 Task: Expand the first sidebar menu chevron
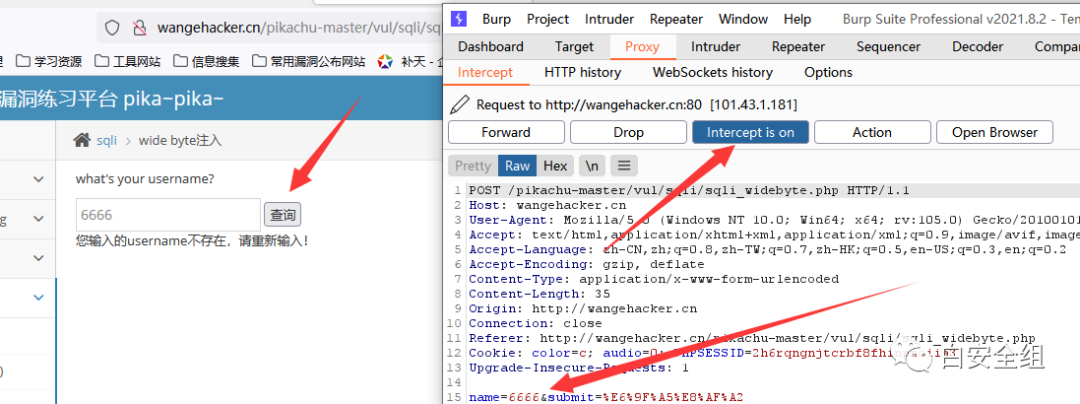pyautogui.click(x=39, y=180)
